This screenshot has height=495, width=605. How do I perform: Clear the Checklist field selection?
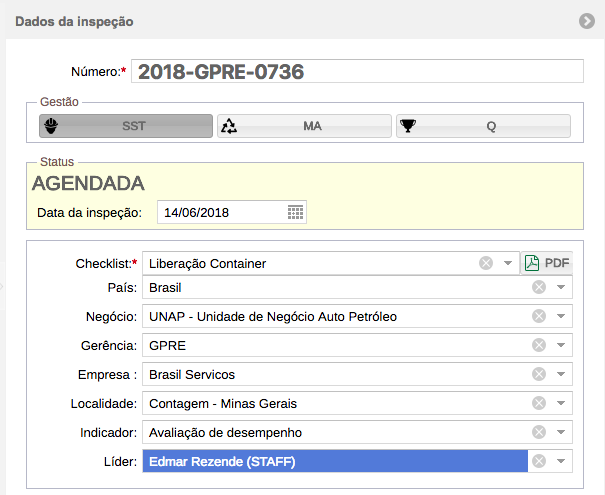pyautogui.click(x=486, y=263)
